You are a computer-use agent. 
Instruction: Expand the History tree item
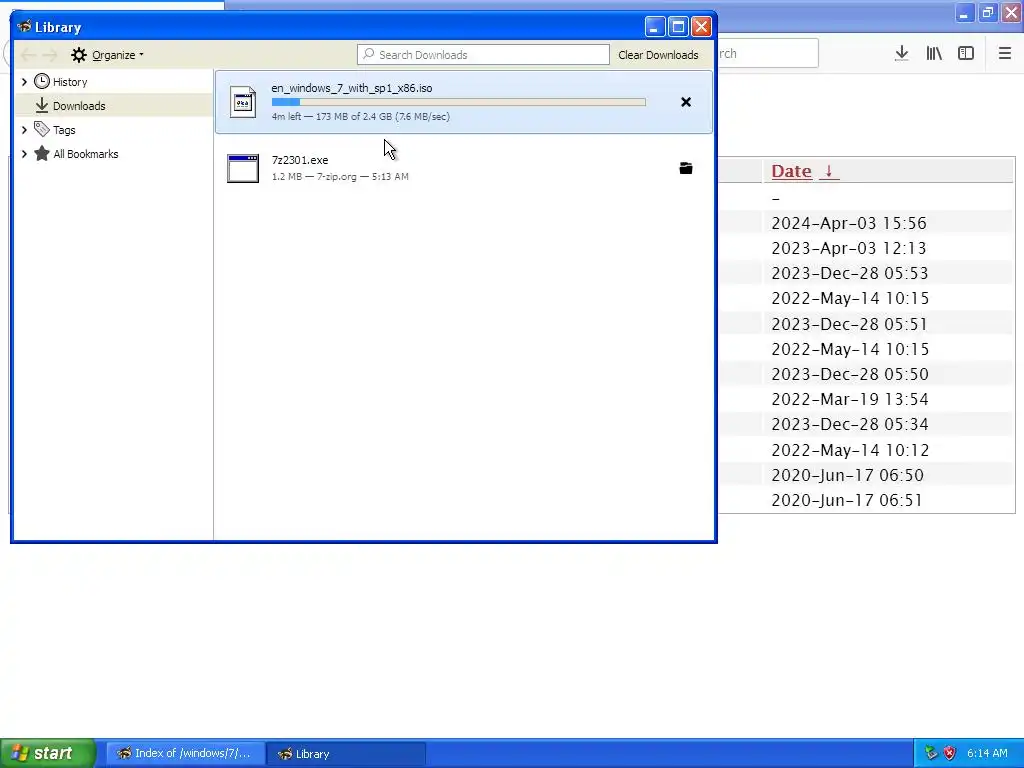(x=24, y=82)
